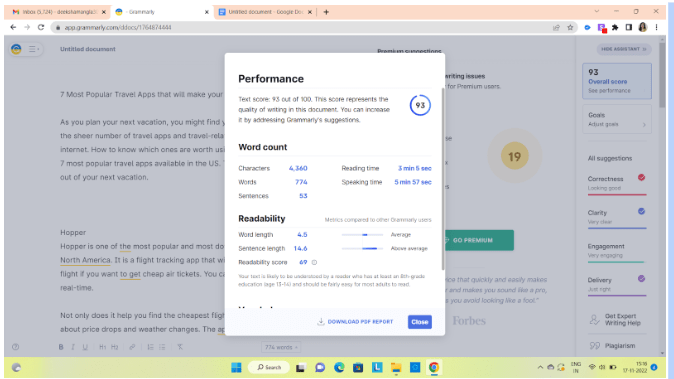The image size is (674, 379).
Task: Click the Underline formatting icon
Action: 85,347
